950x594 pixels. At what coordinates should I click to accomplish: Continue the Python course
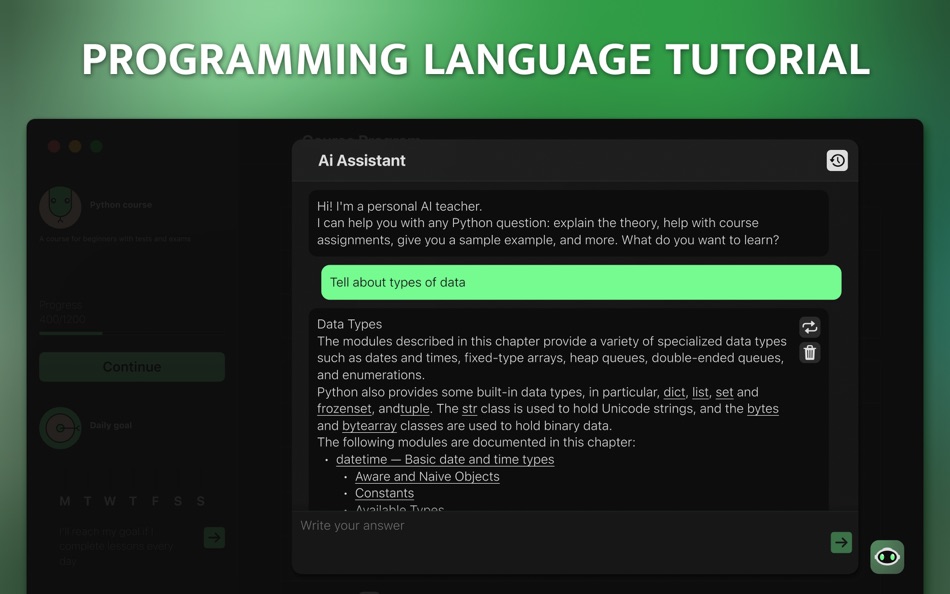click(x=132, y=367)
